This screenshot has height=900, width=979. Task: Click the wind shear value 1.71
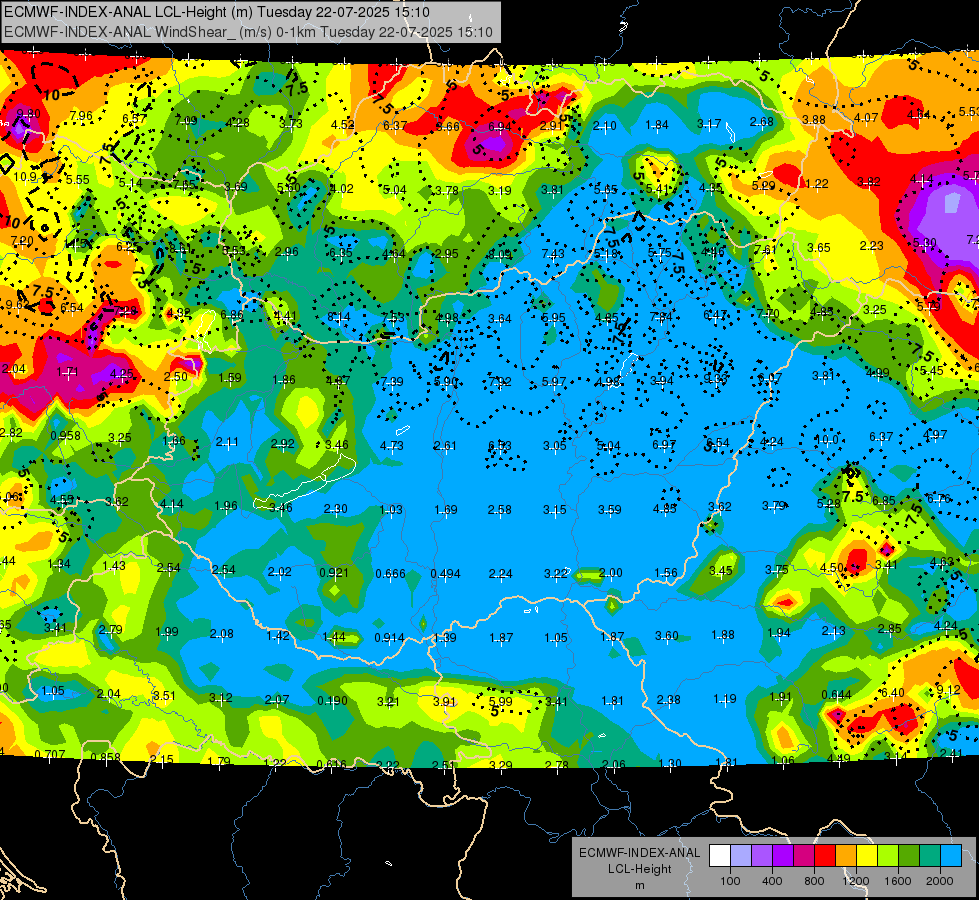point(67,372)
